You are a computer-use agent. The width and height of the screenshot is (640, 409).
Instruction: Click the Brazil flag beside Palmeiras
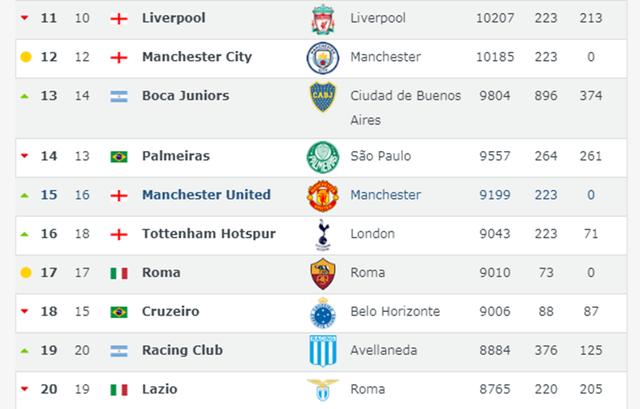coord(119,157)
